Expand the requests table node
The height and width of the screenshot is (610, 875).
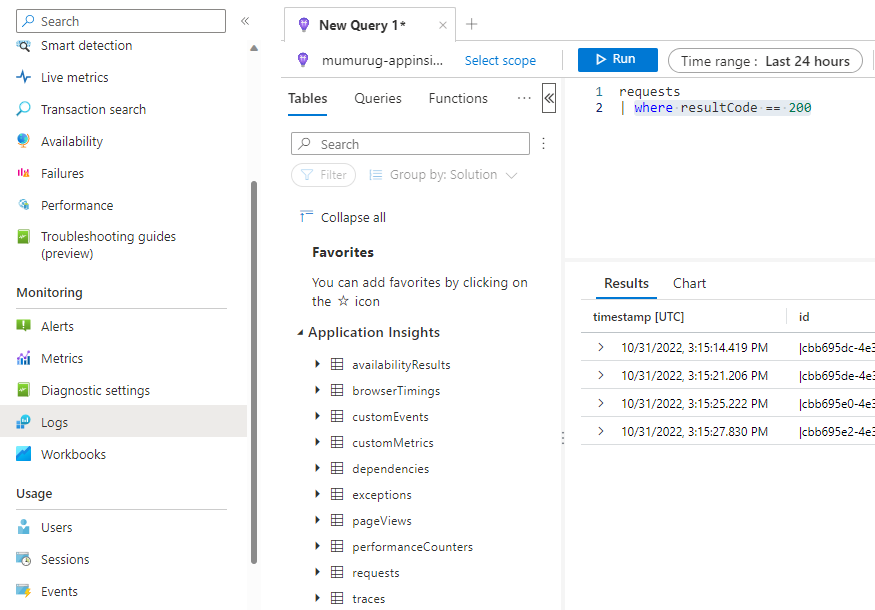[x=318, y=572]
